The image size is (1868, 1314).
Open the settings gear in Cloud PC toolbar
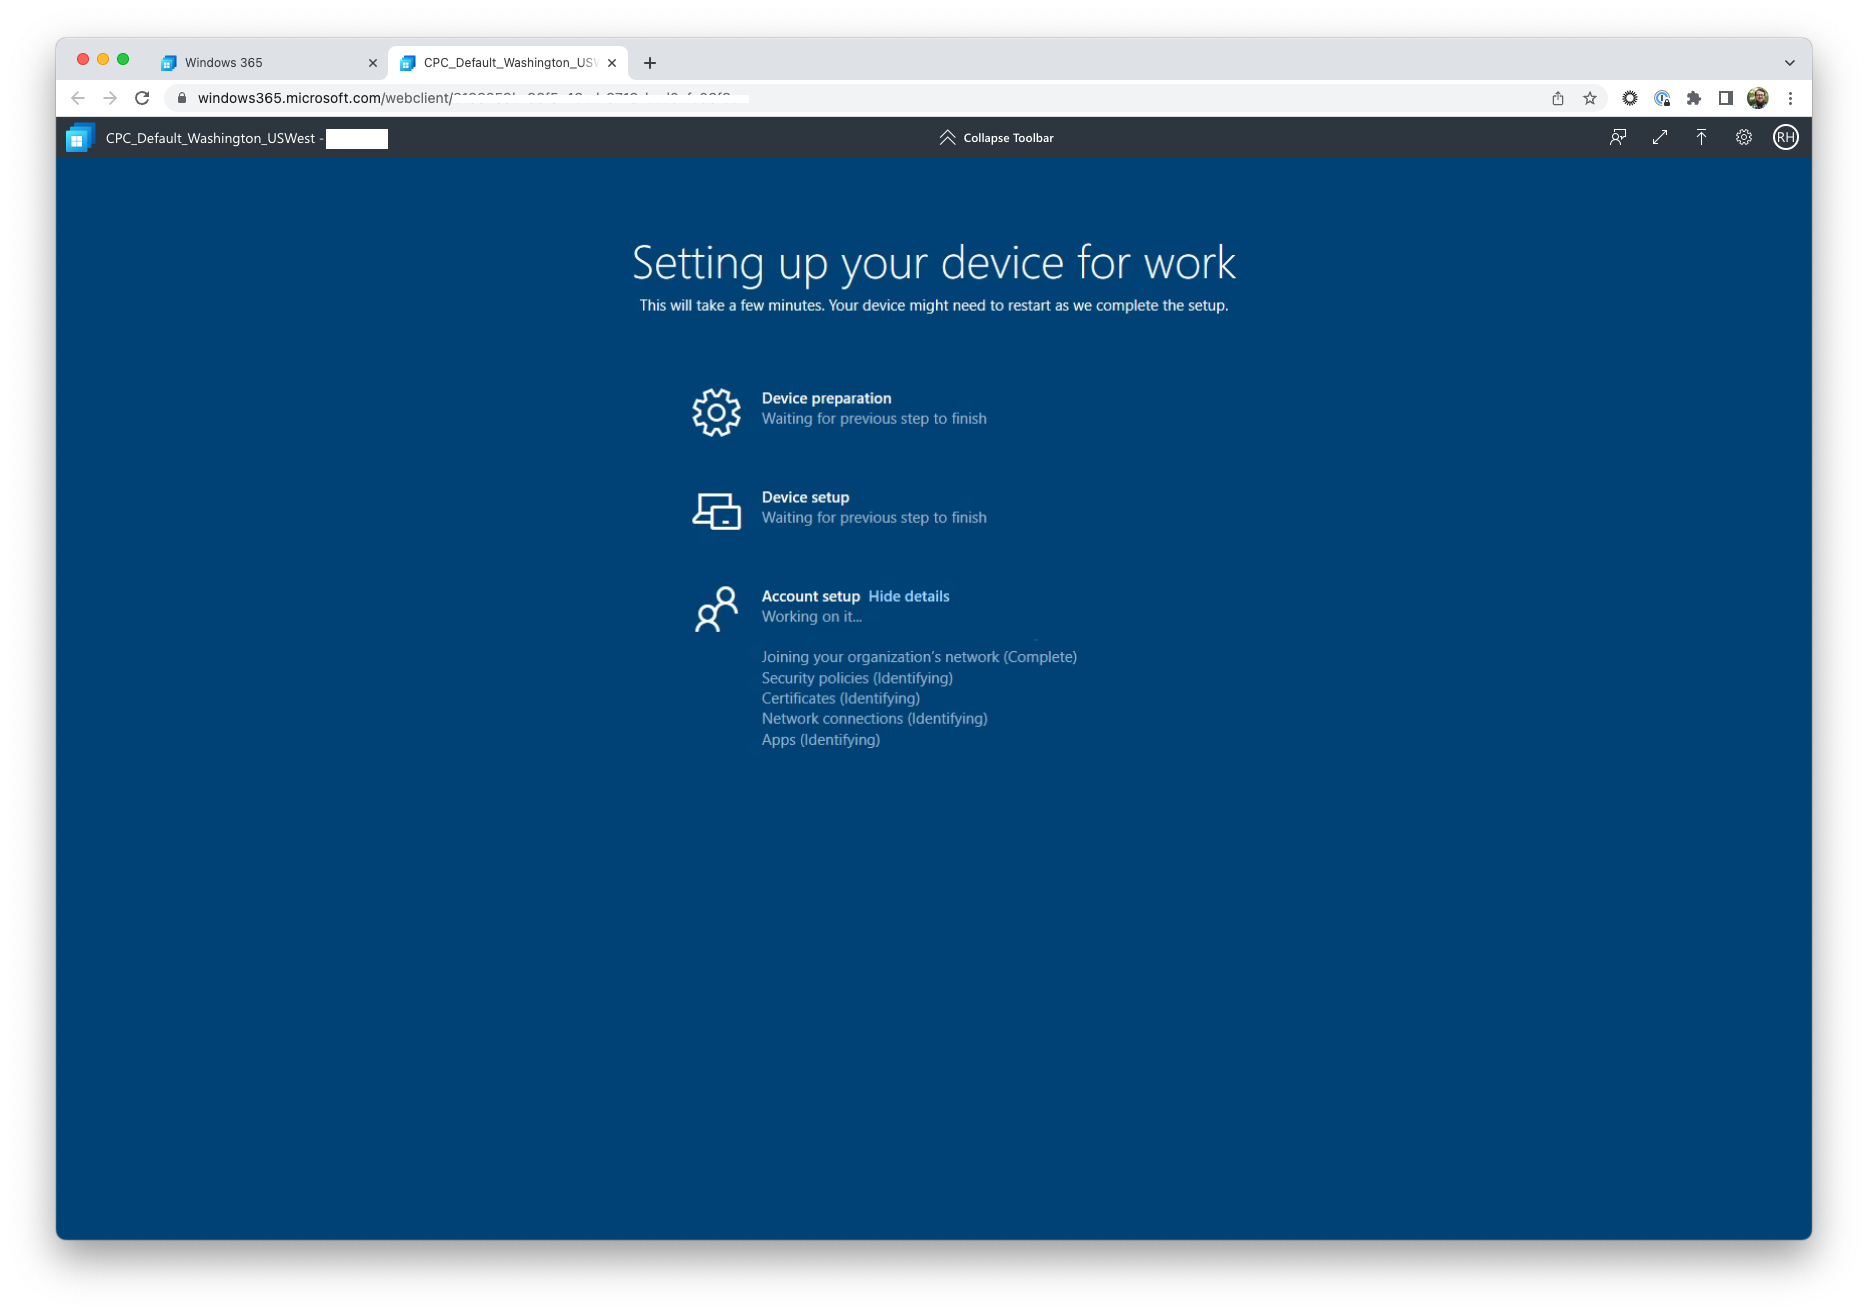click(x=1744, y=138)
